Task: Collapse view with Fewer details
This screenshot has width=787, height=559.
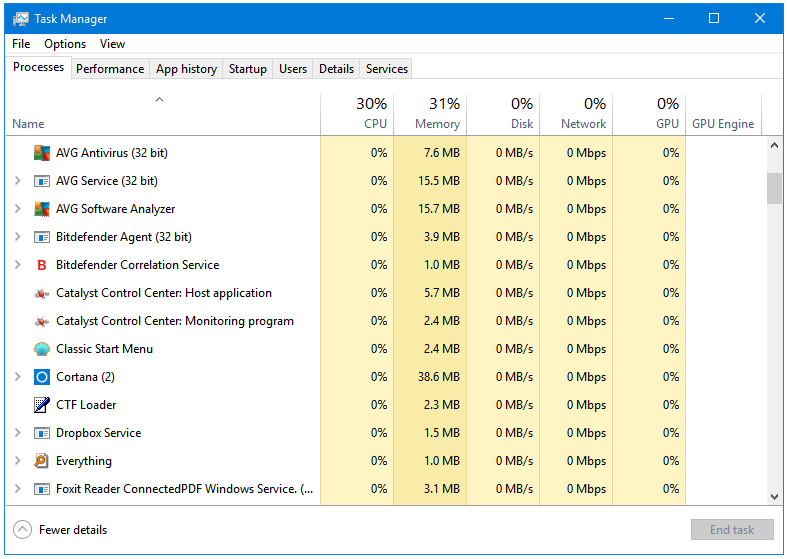Action: (61, 530)
